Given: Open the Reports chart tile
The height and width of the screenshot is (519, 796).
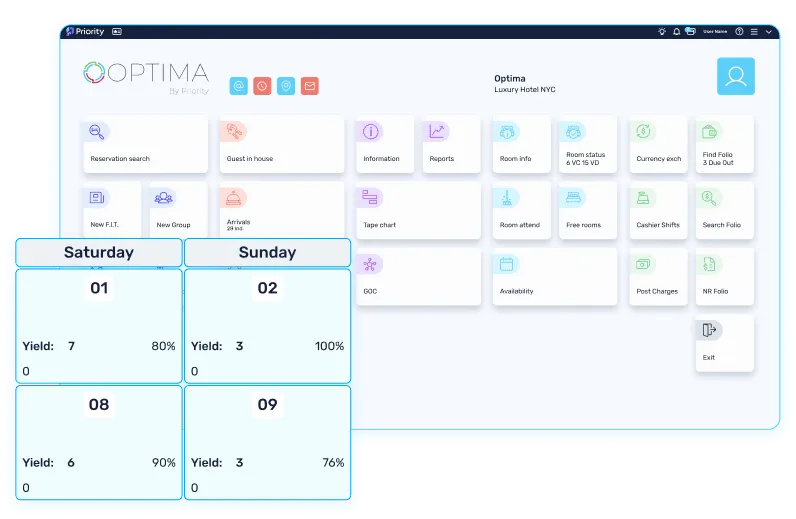Looking at the screenshot, I should click(x=451, y=144).
